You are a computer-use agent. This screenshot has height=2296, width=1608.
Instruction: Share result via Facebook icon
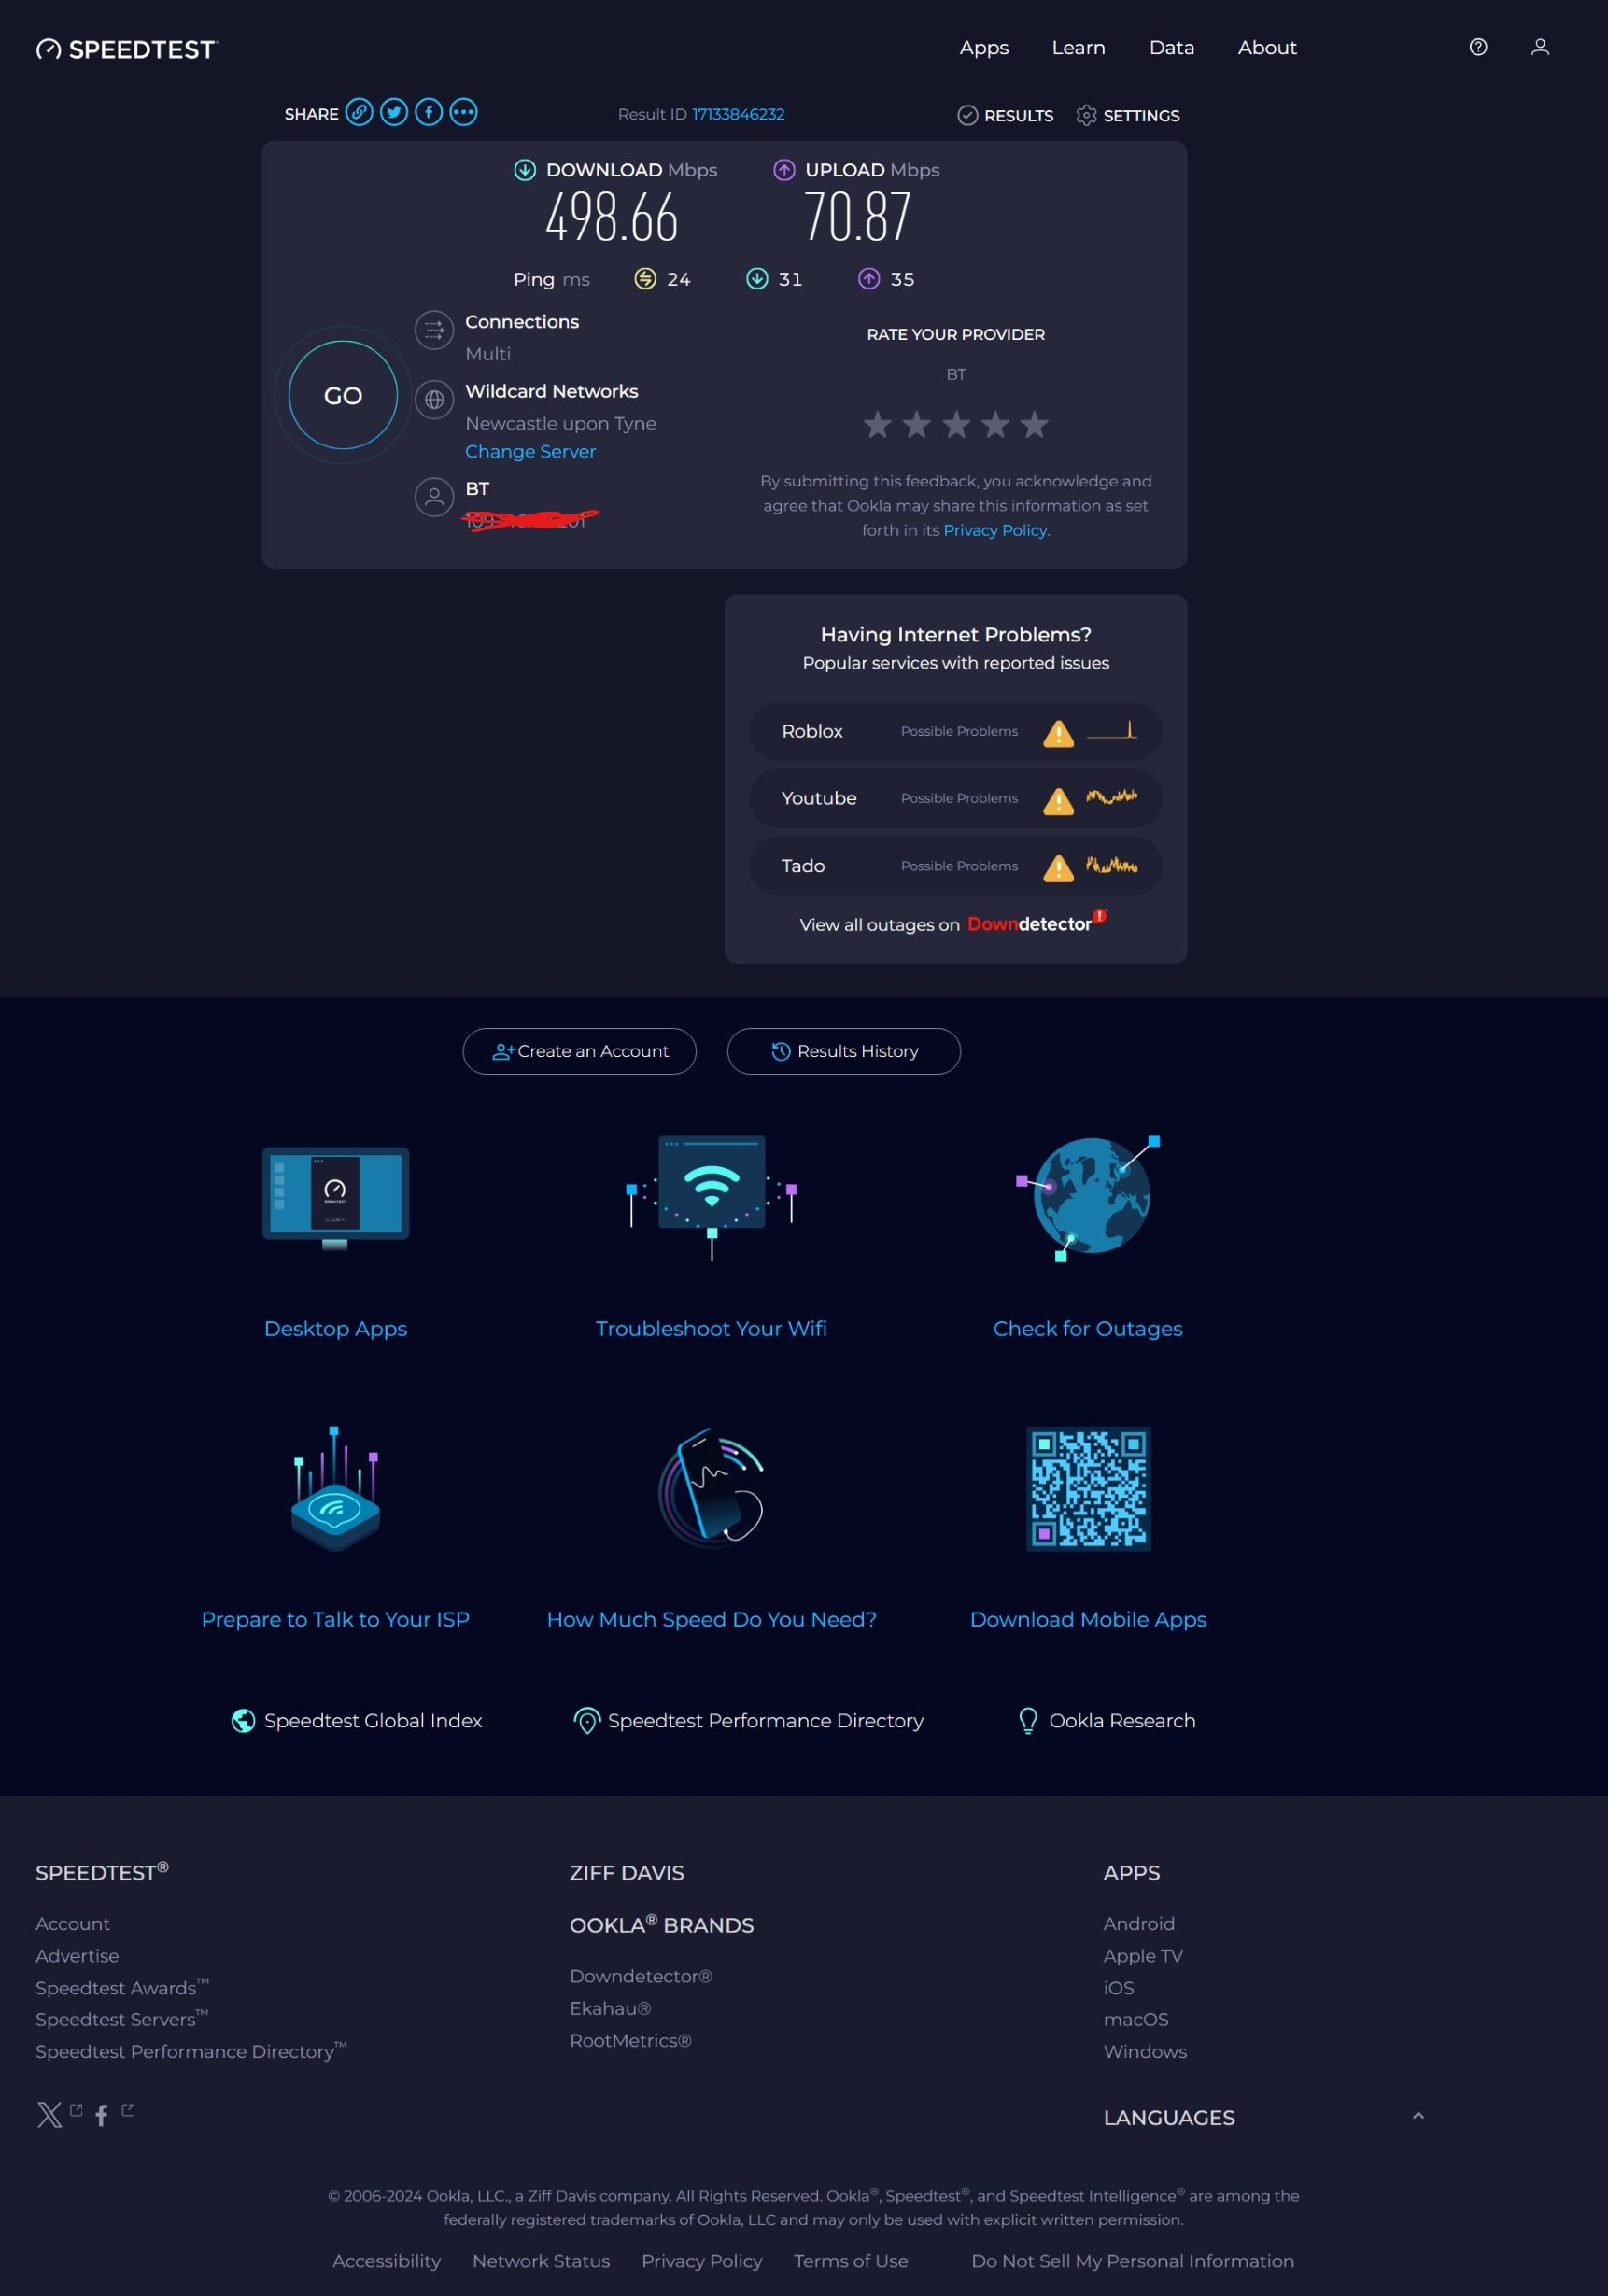point(429,112)
